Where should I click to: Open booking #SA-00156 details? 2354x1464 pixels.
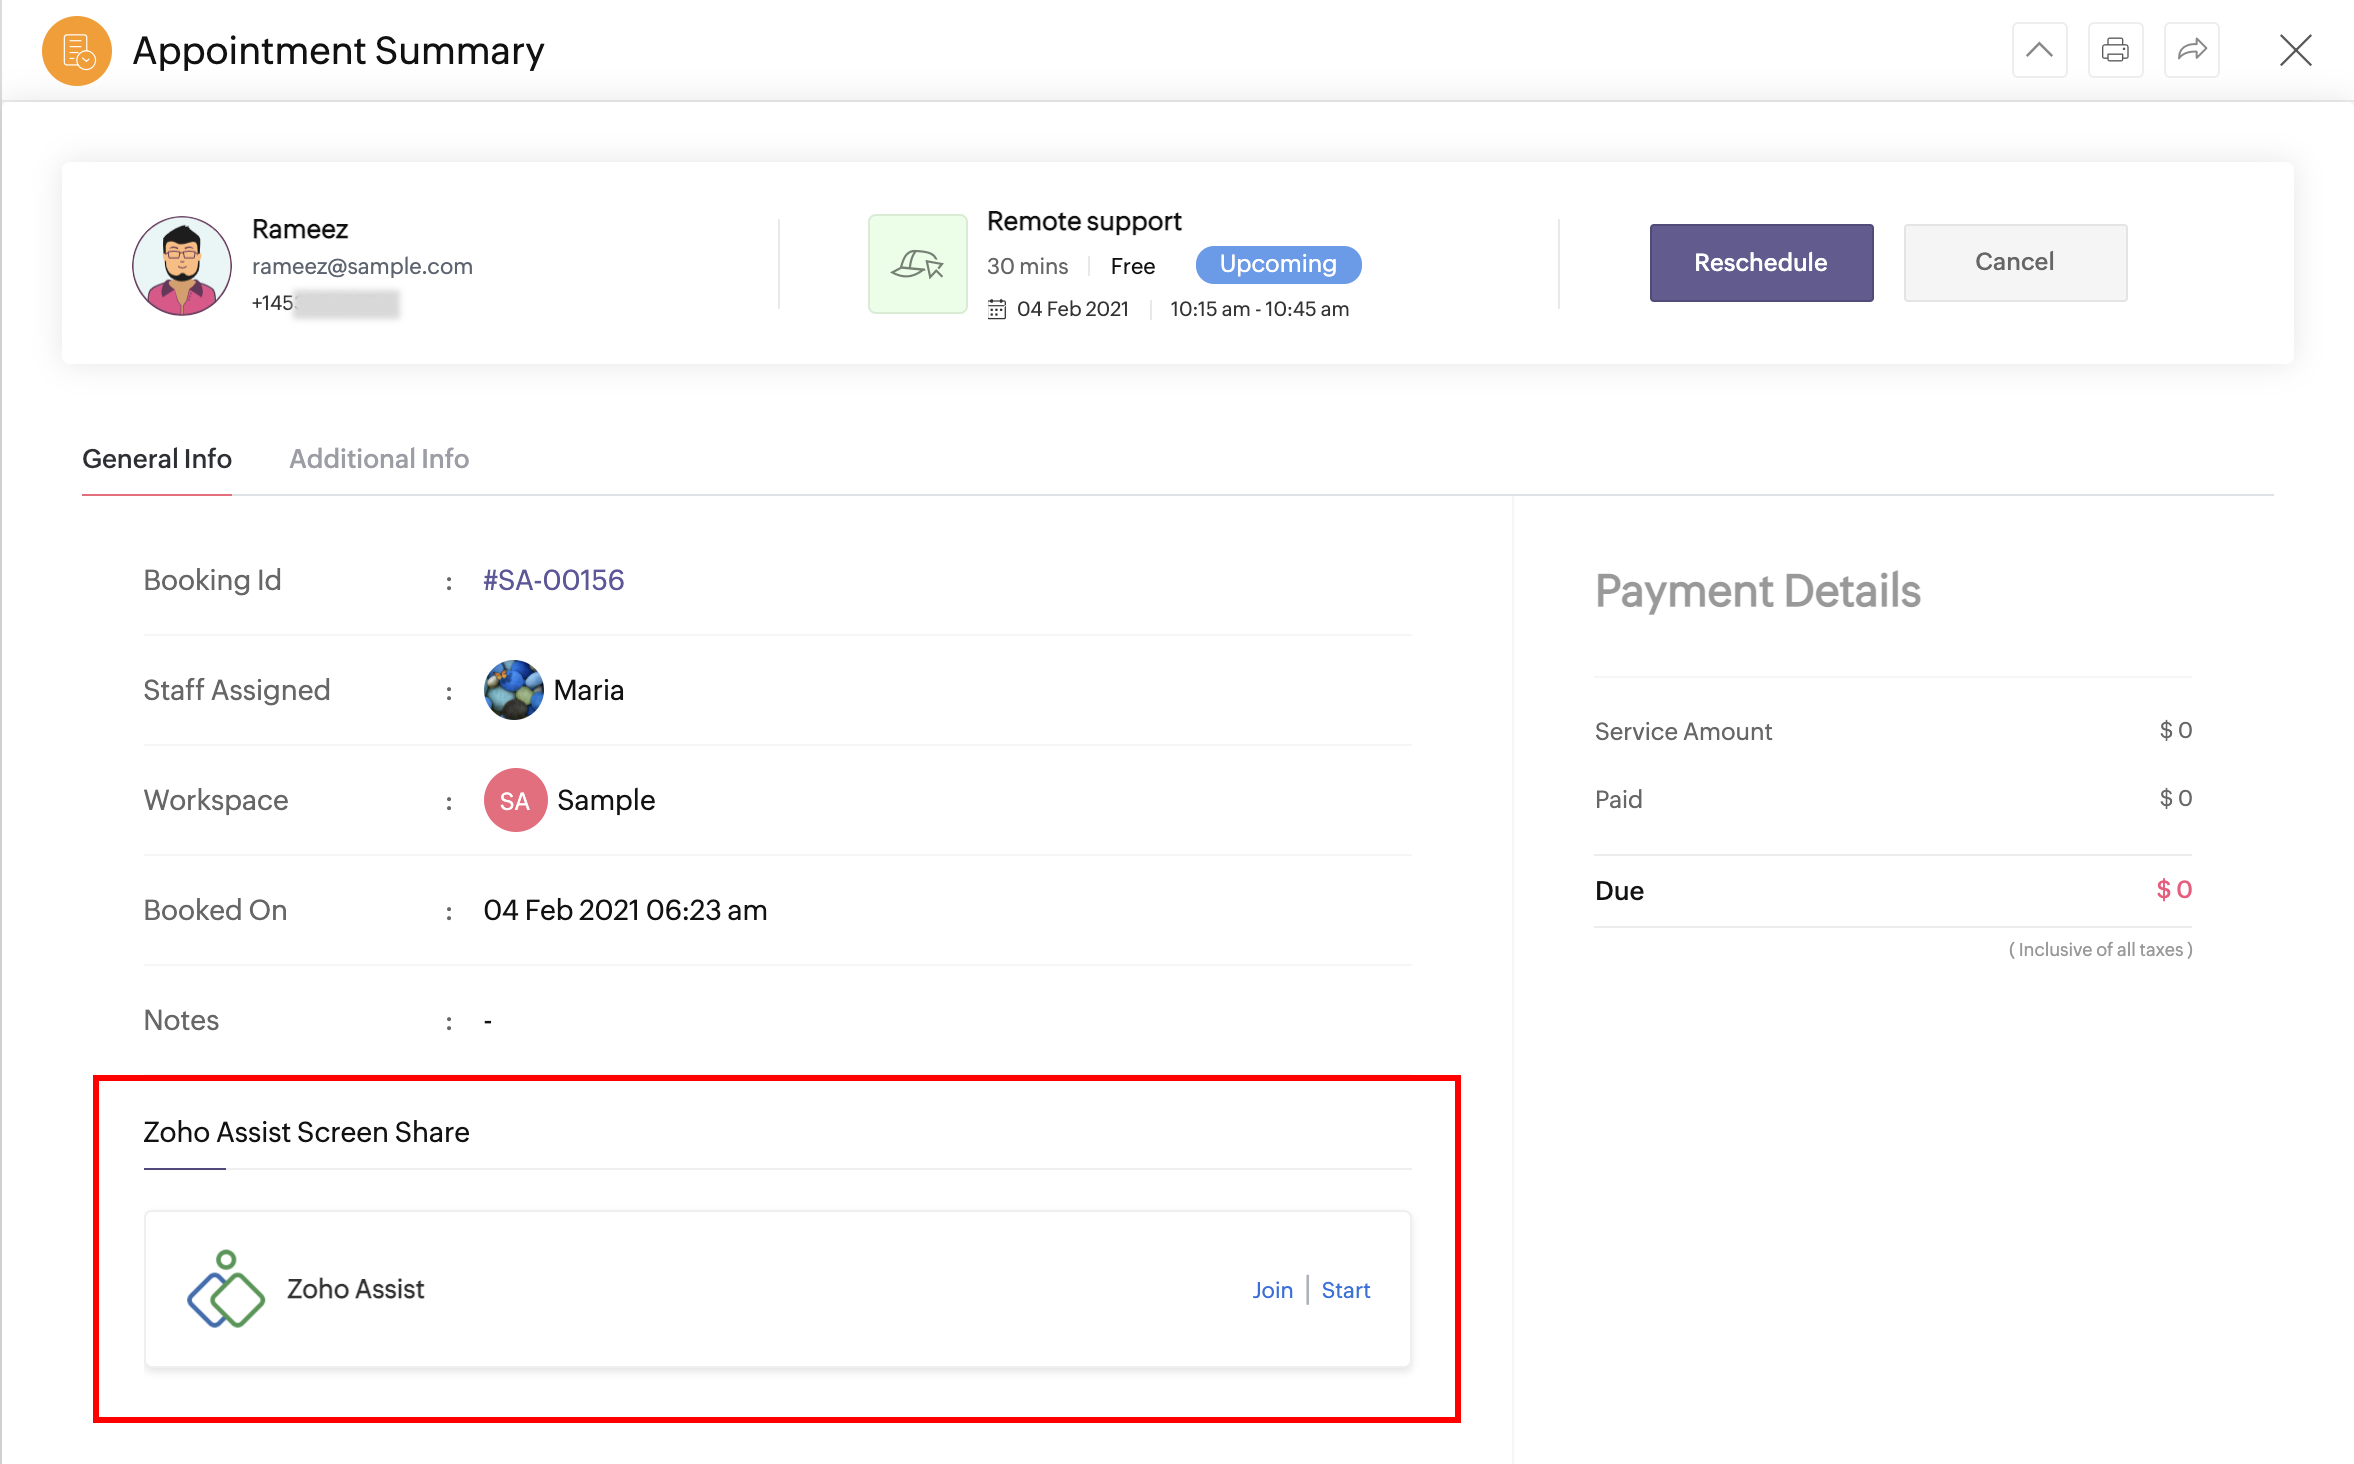[x=552, y=579]
